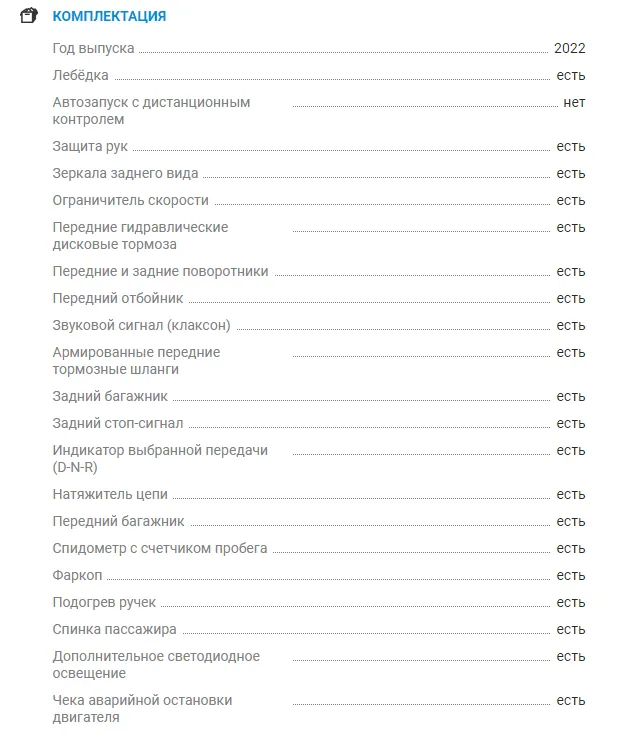Click the Зеркала заднего вида label
This screenshot has height=738, width=638.
point(125,174)
